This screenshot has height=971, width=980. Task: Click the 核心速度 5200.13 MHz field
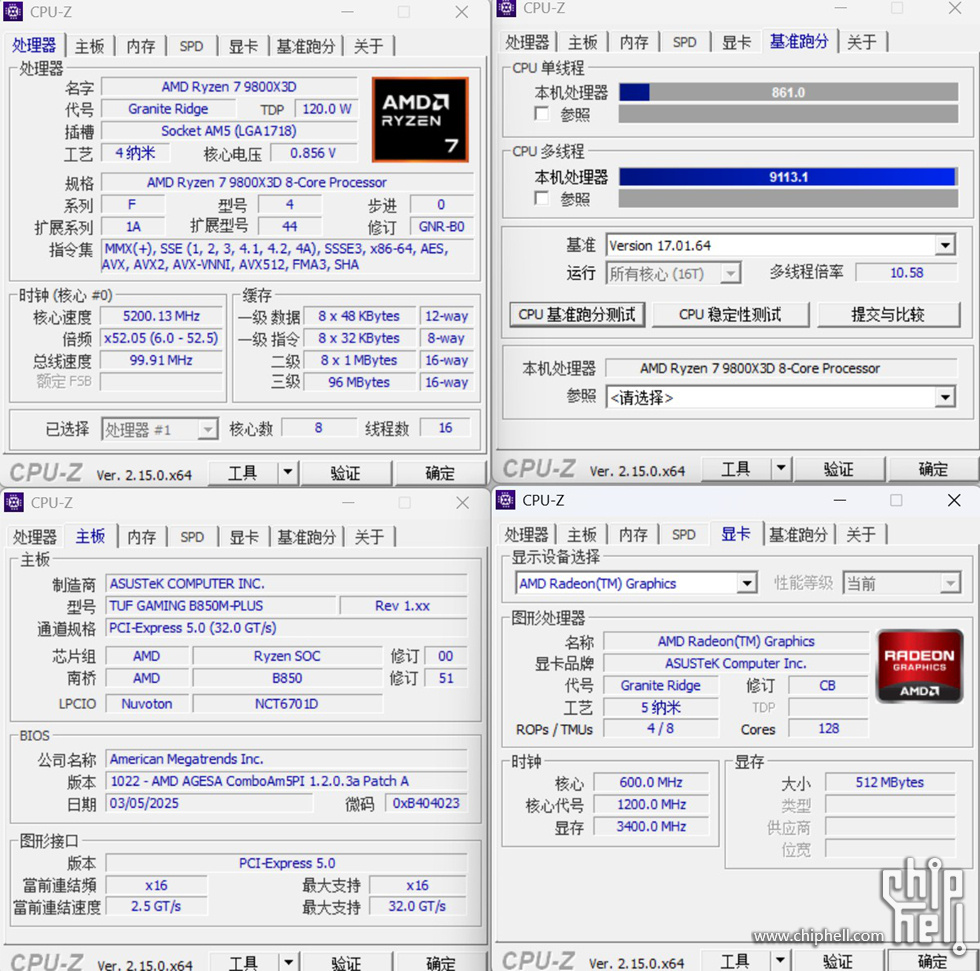pyautogui.click(x=161, y=316)
